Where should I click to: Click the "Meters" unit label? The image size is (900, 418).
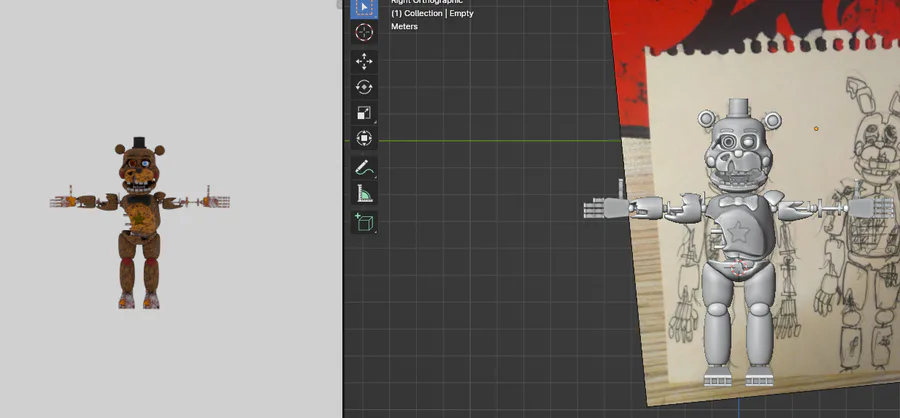pos(404,26)
